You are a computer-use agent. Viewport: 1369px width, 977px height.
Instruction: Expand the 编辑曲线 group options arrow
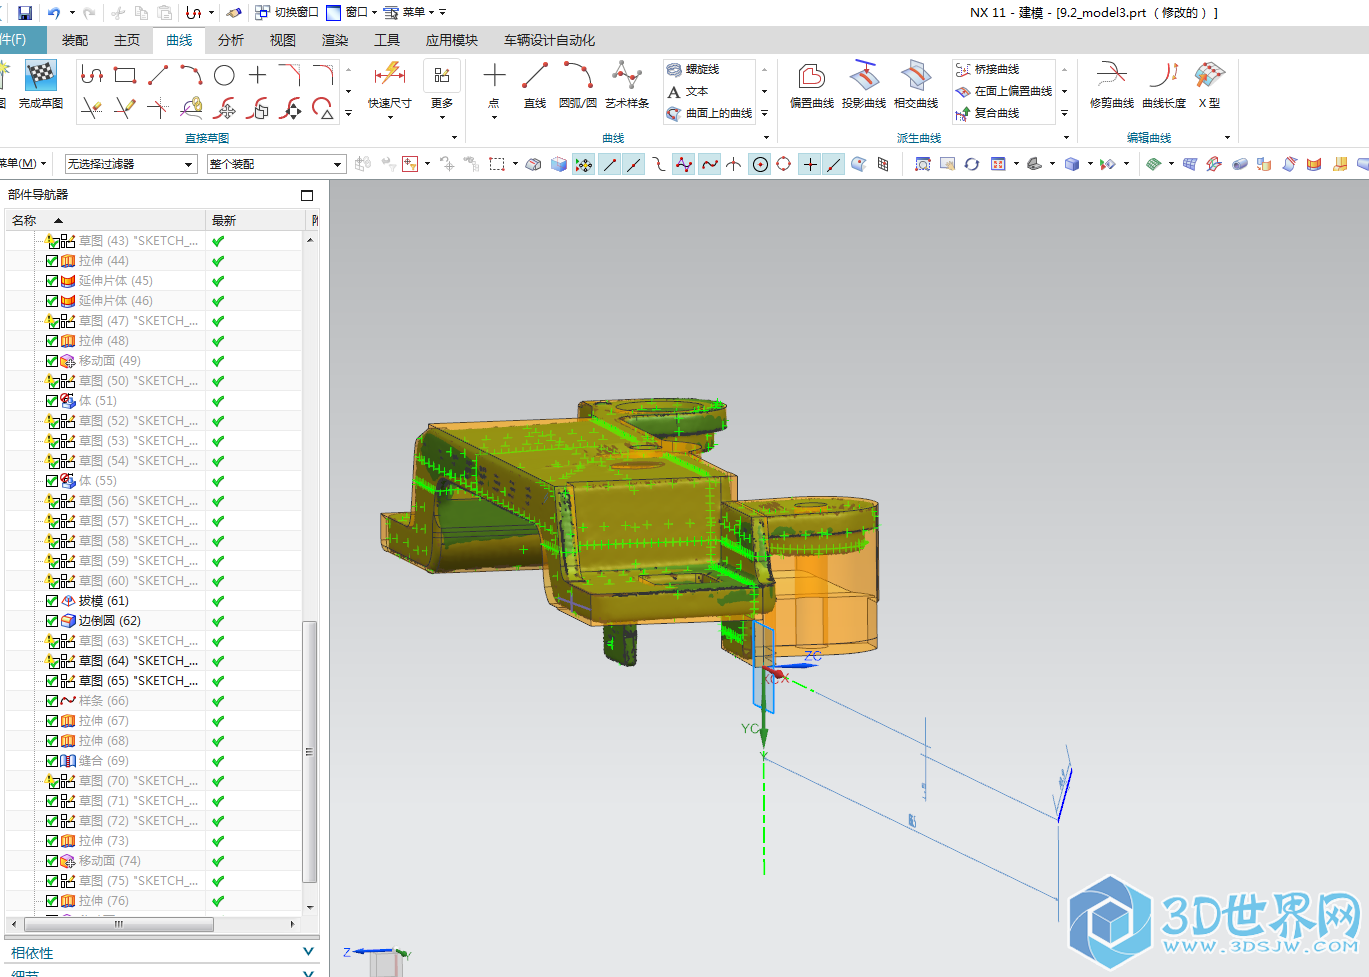click(1227, 138)
